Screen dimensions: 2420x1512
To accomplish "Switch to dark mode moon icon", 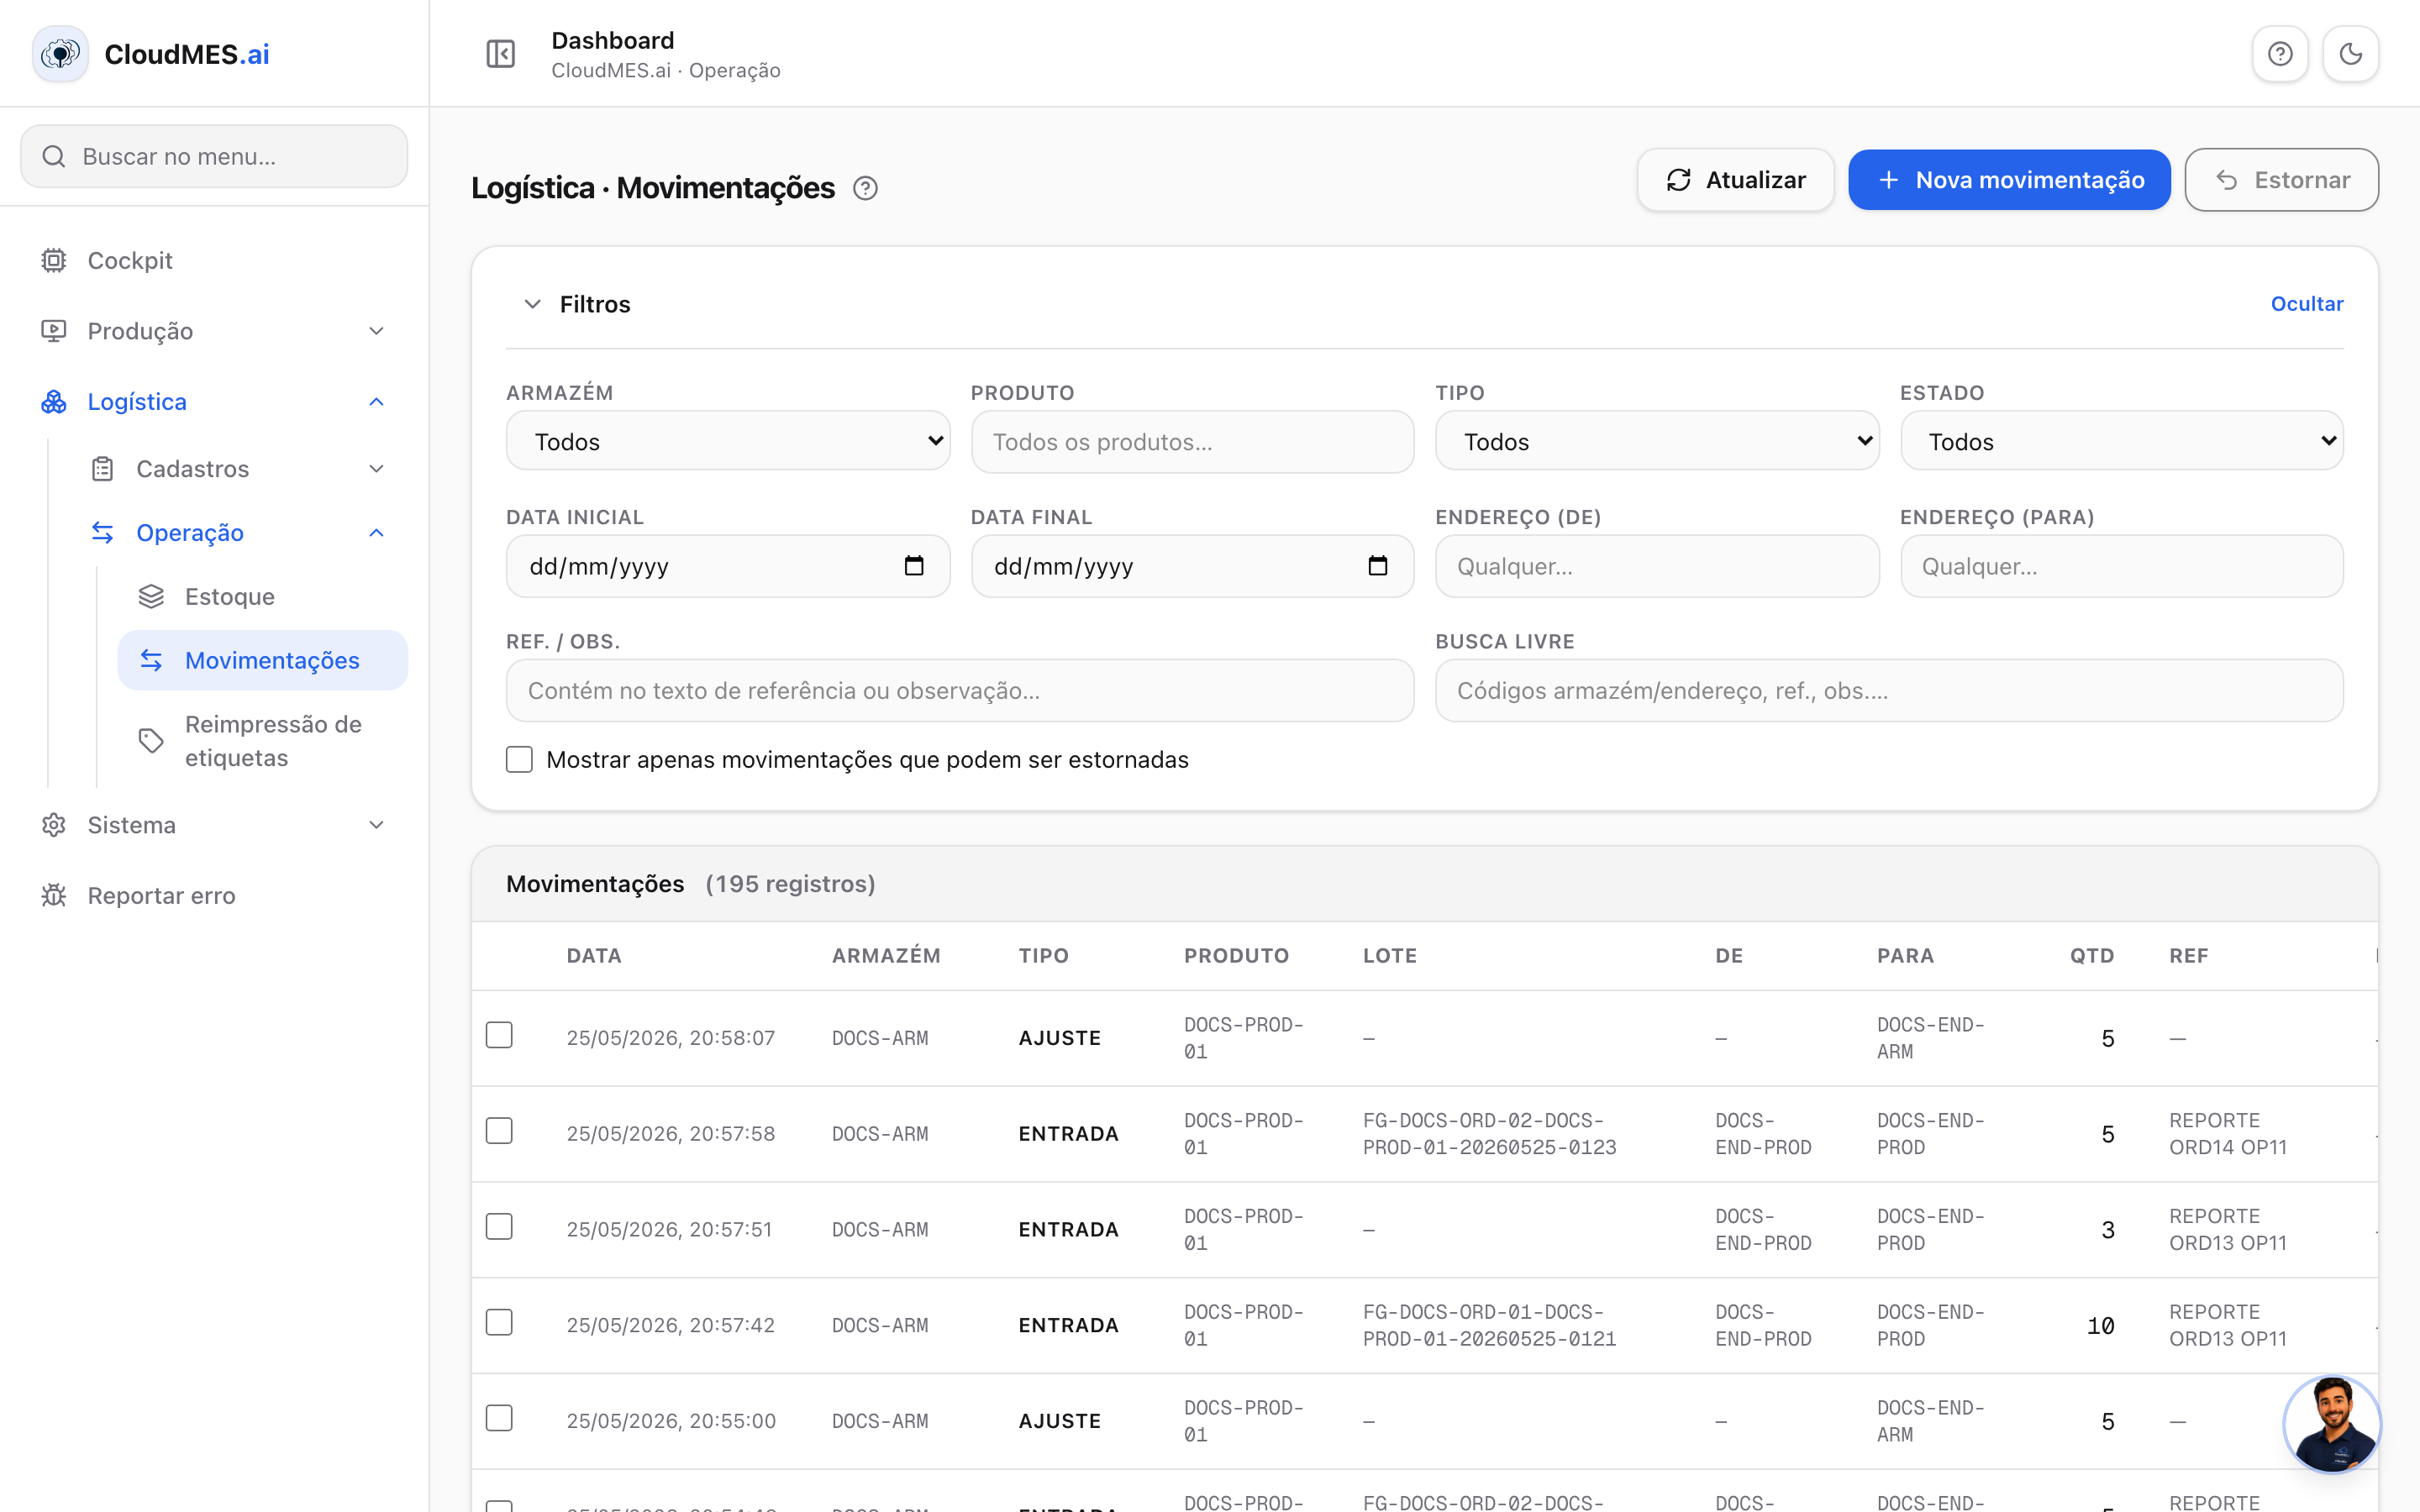I will click(x=2350, y=54).
